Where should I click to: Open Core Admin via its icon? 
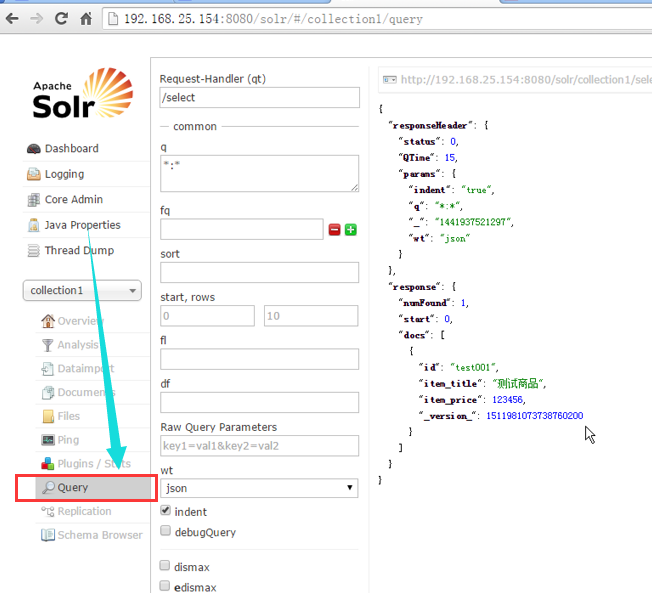(x=34, y=200)
